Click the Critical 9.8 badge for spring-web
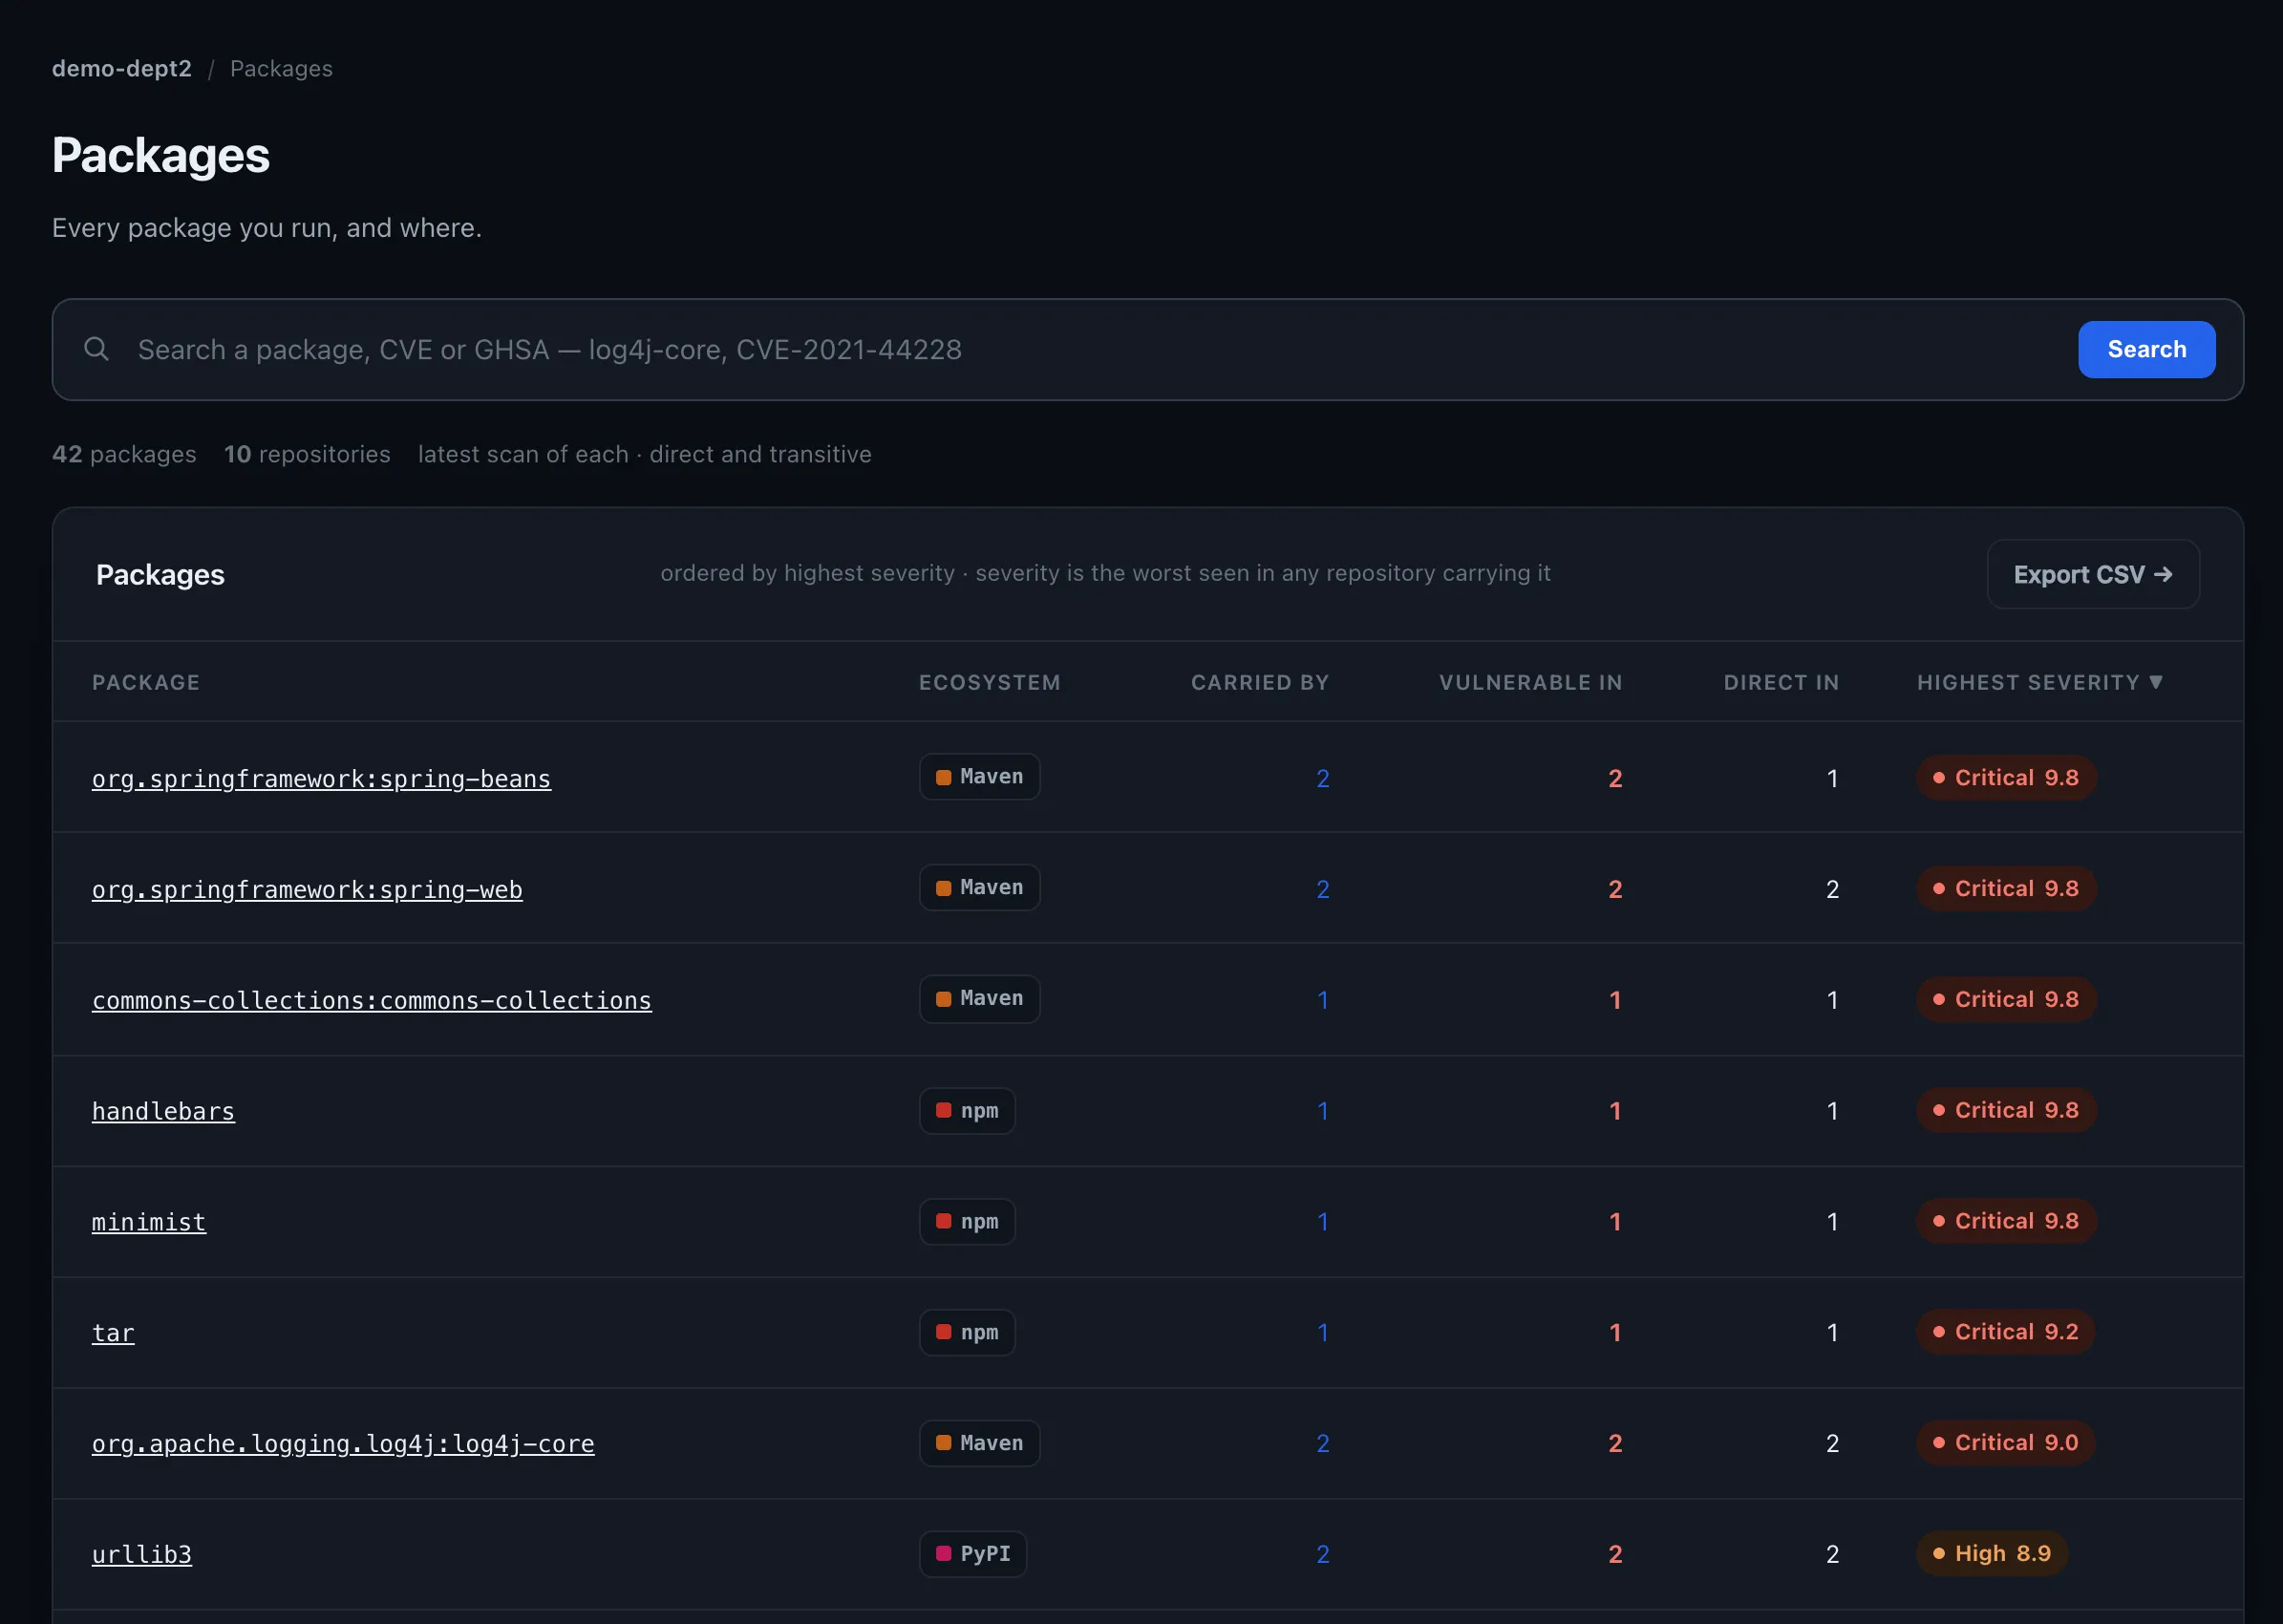 (2005, 889)
